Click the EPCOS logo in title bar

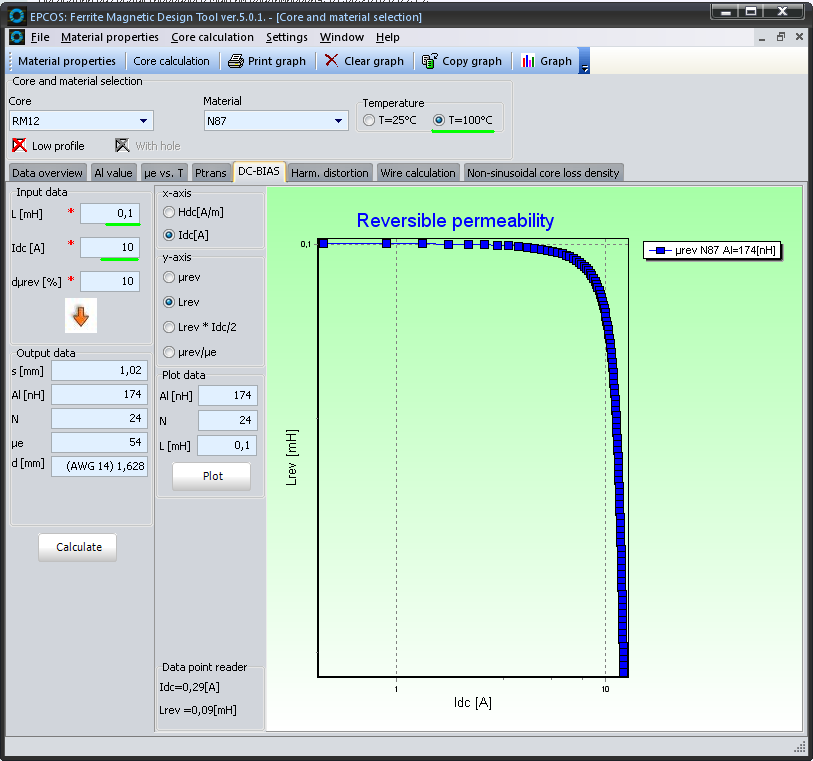(17, 16)
